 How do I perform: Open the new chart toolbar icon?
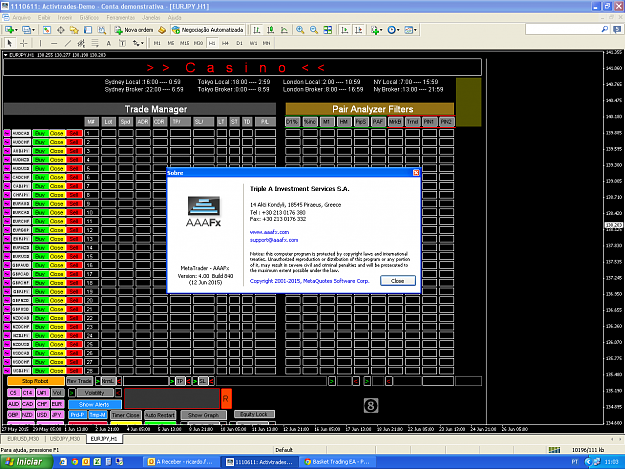pos(10,30)
